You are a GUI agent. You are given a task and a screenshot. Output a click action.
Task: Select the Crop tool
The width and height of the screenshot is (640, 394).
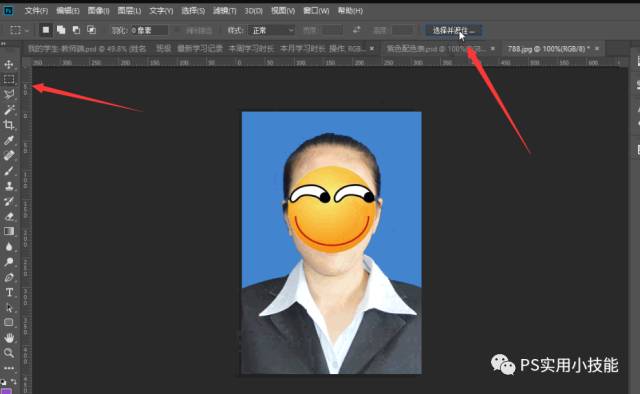(9, 125)
